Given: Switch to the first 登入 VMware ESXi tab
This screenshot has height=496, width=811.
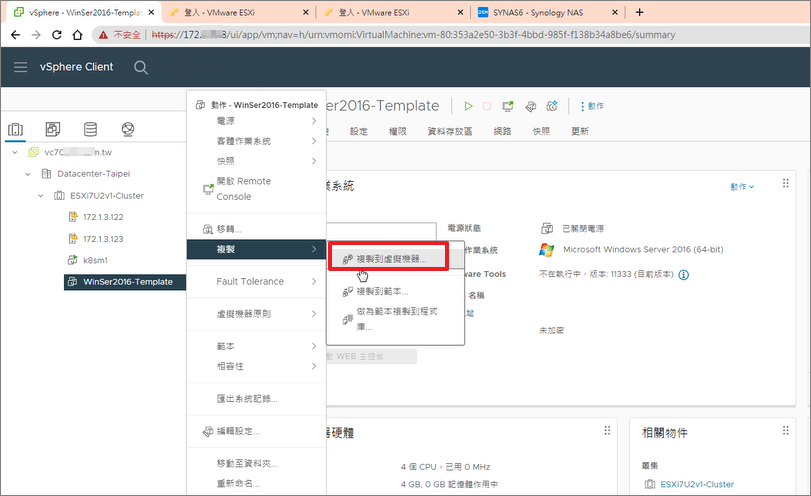Looking at the screenshot, I should coord(238,12).
